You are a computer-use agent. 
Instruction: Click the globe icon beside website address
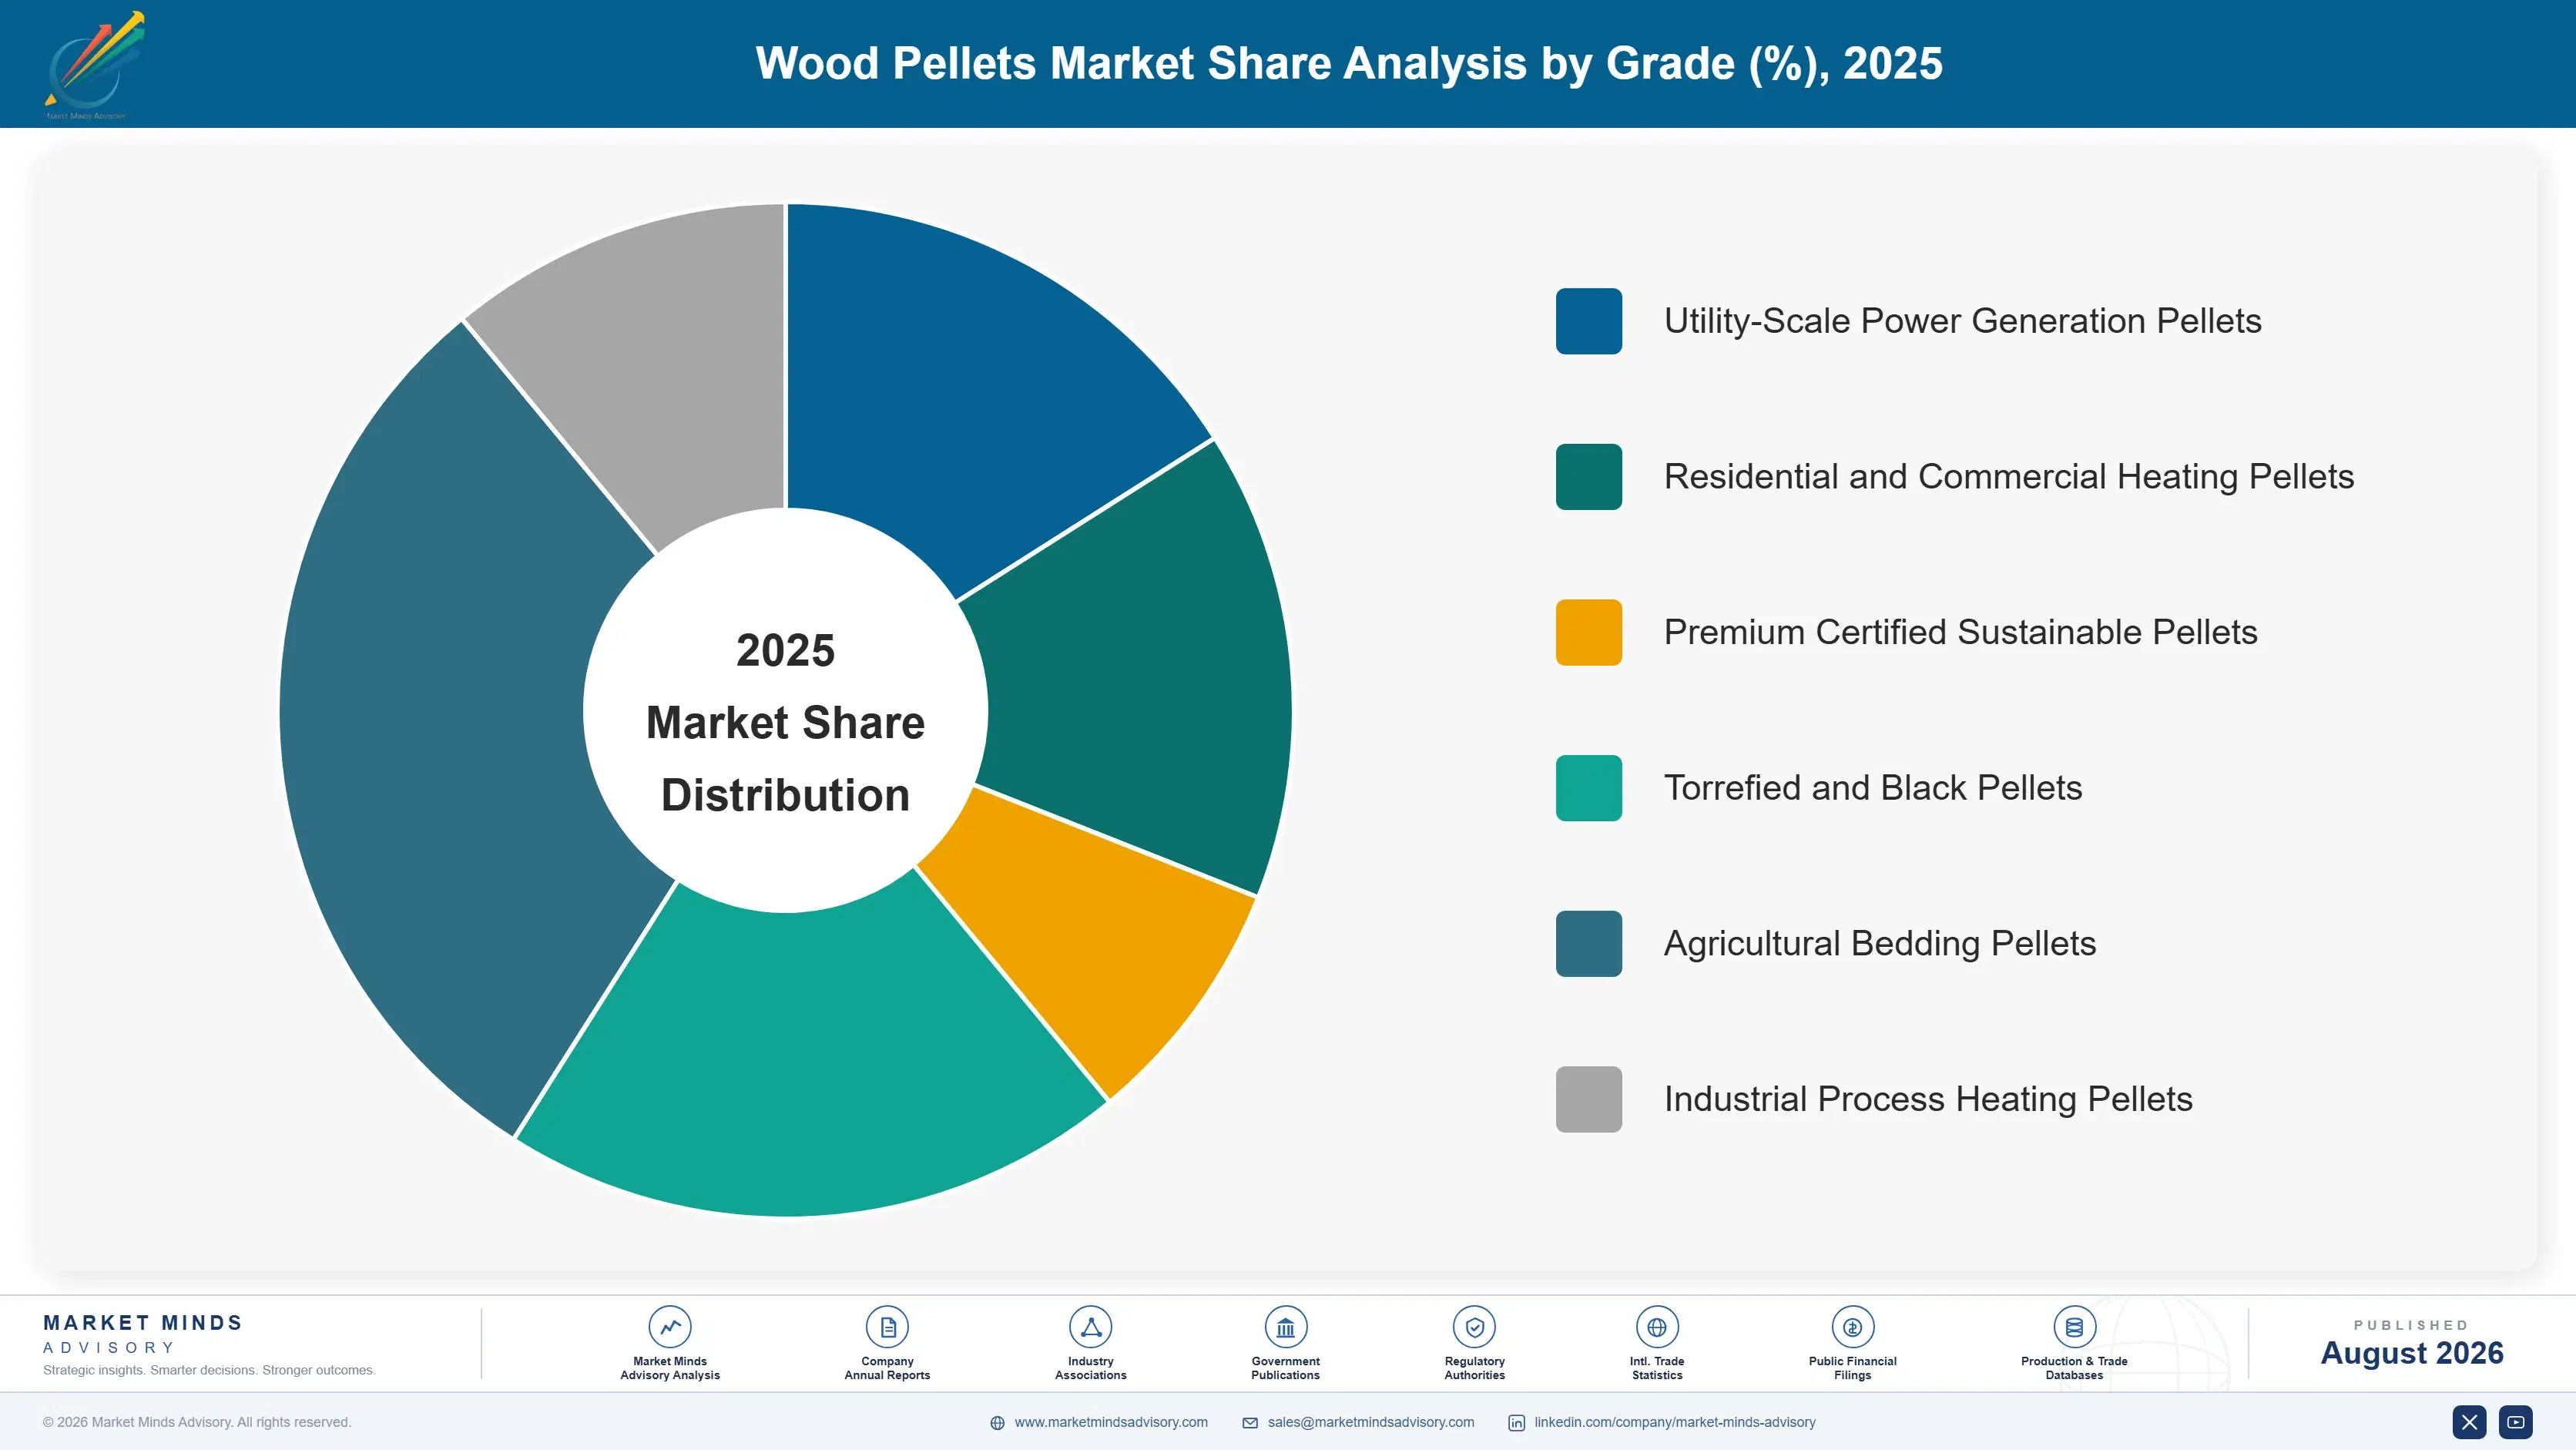997,1423
